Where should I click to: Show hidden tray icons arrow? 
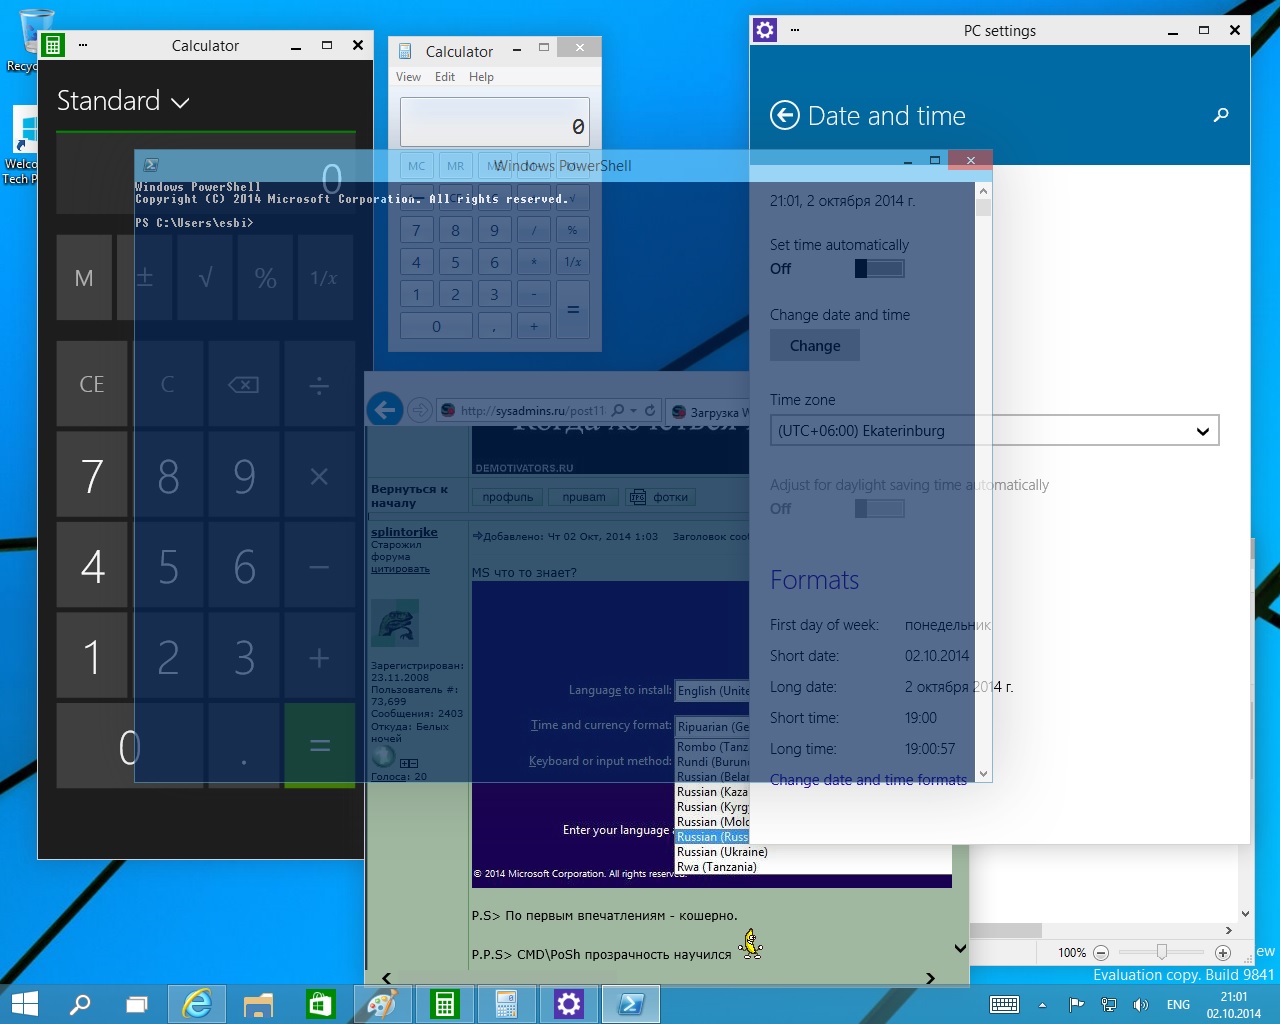coord(1042,1005)
